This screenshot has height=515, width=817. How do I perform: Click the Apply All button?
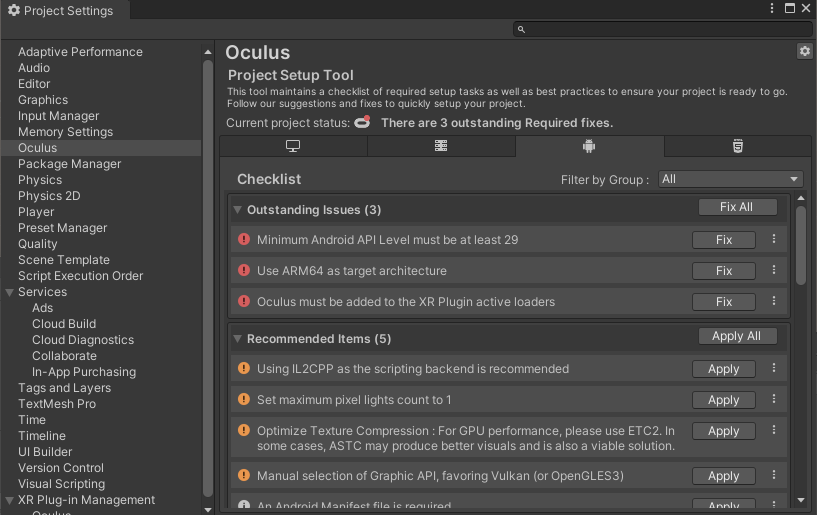click(737, 336)
